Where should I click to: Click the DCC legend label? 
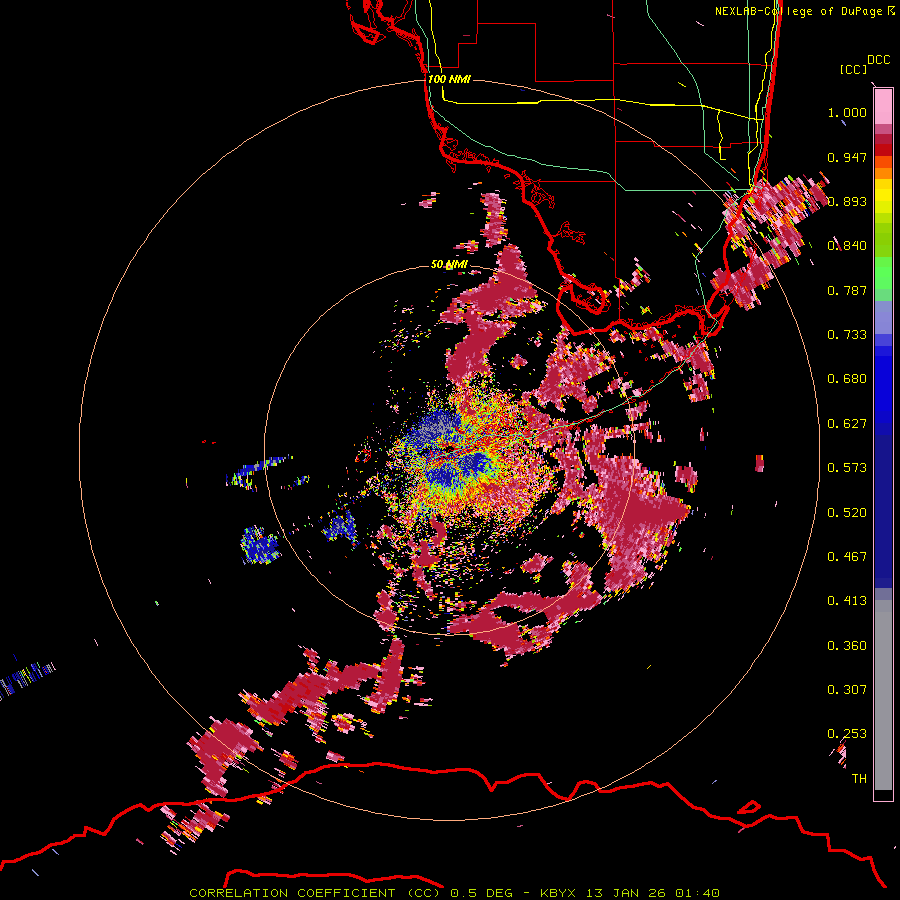tap(879, 60)
